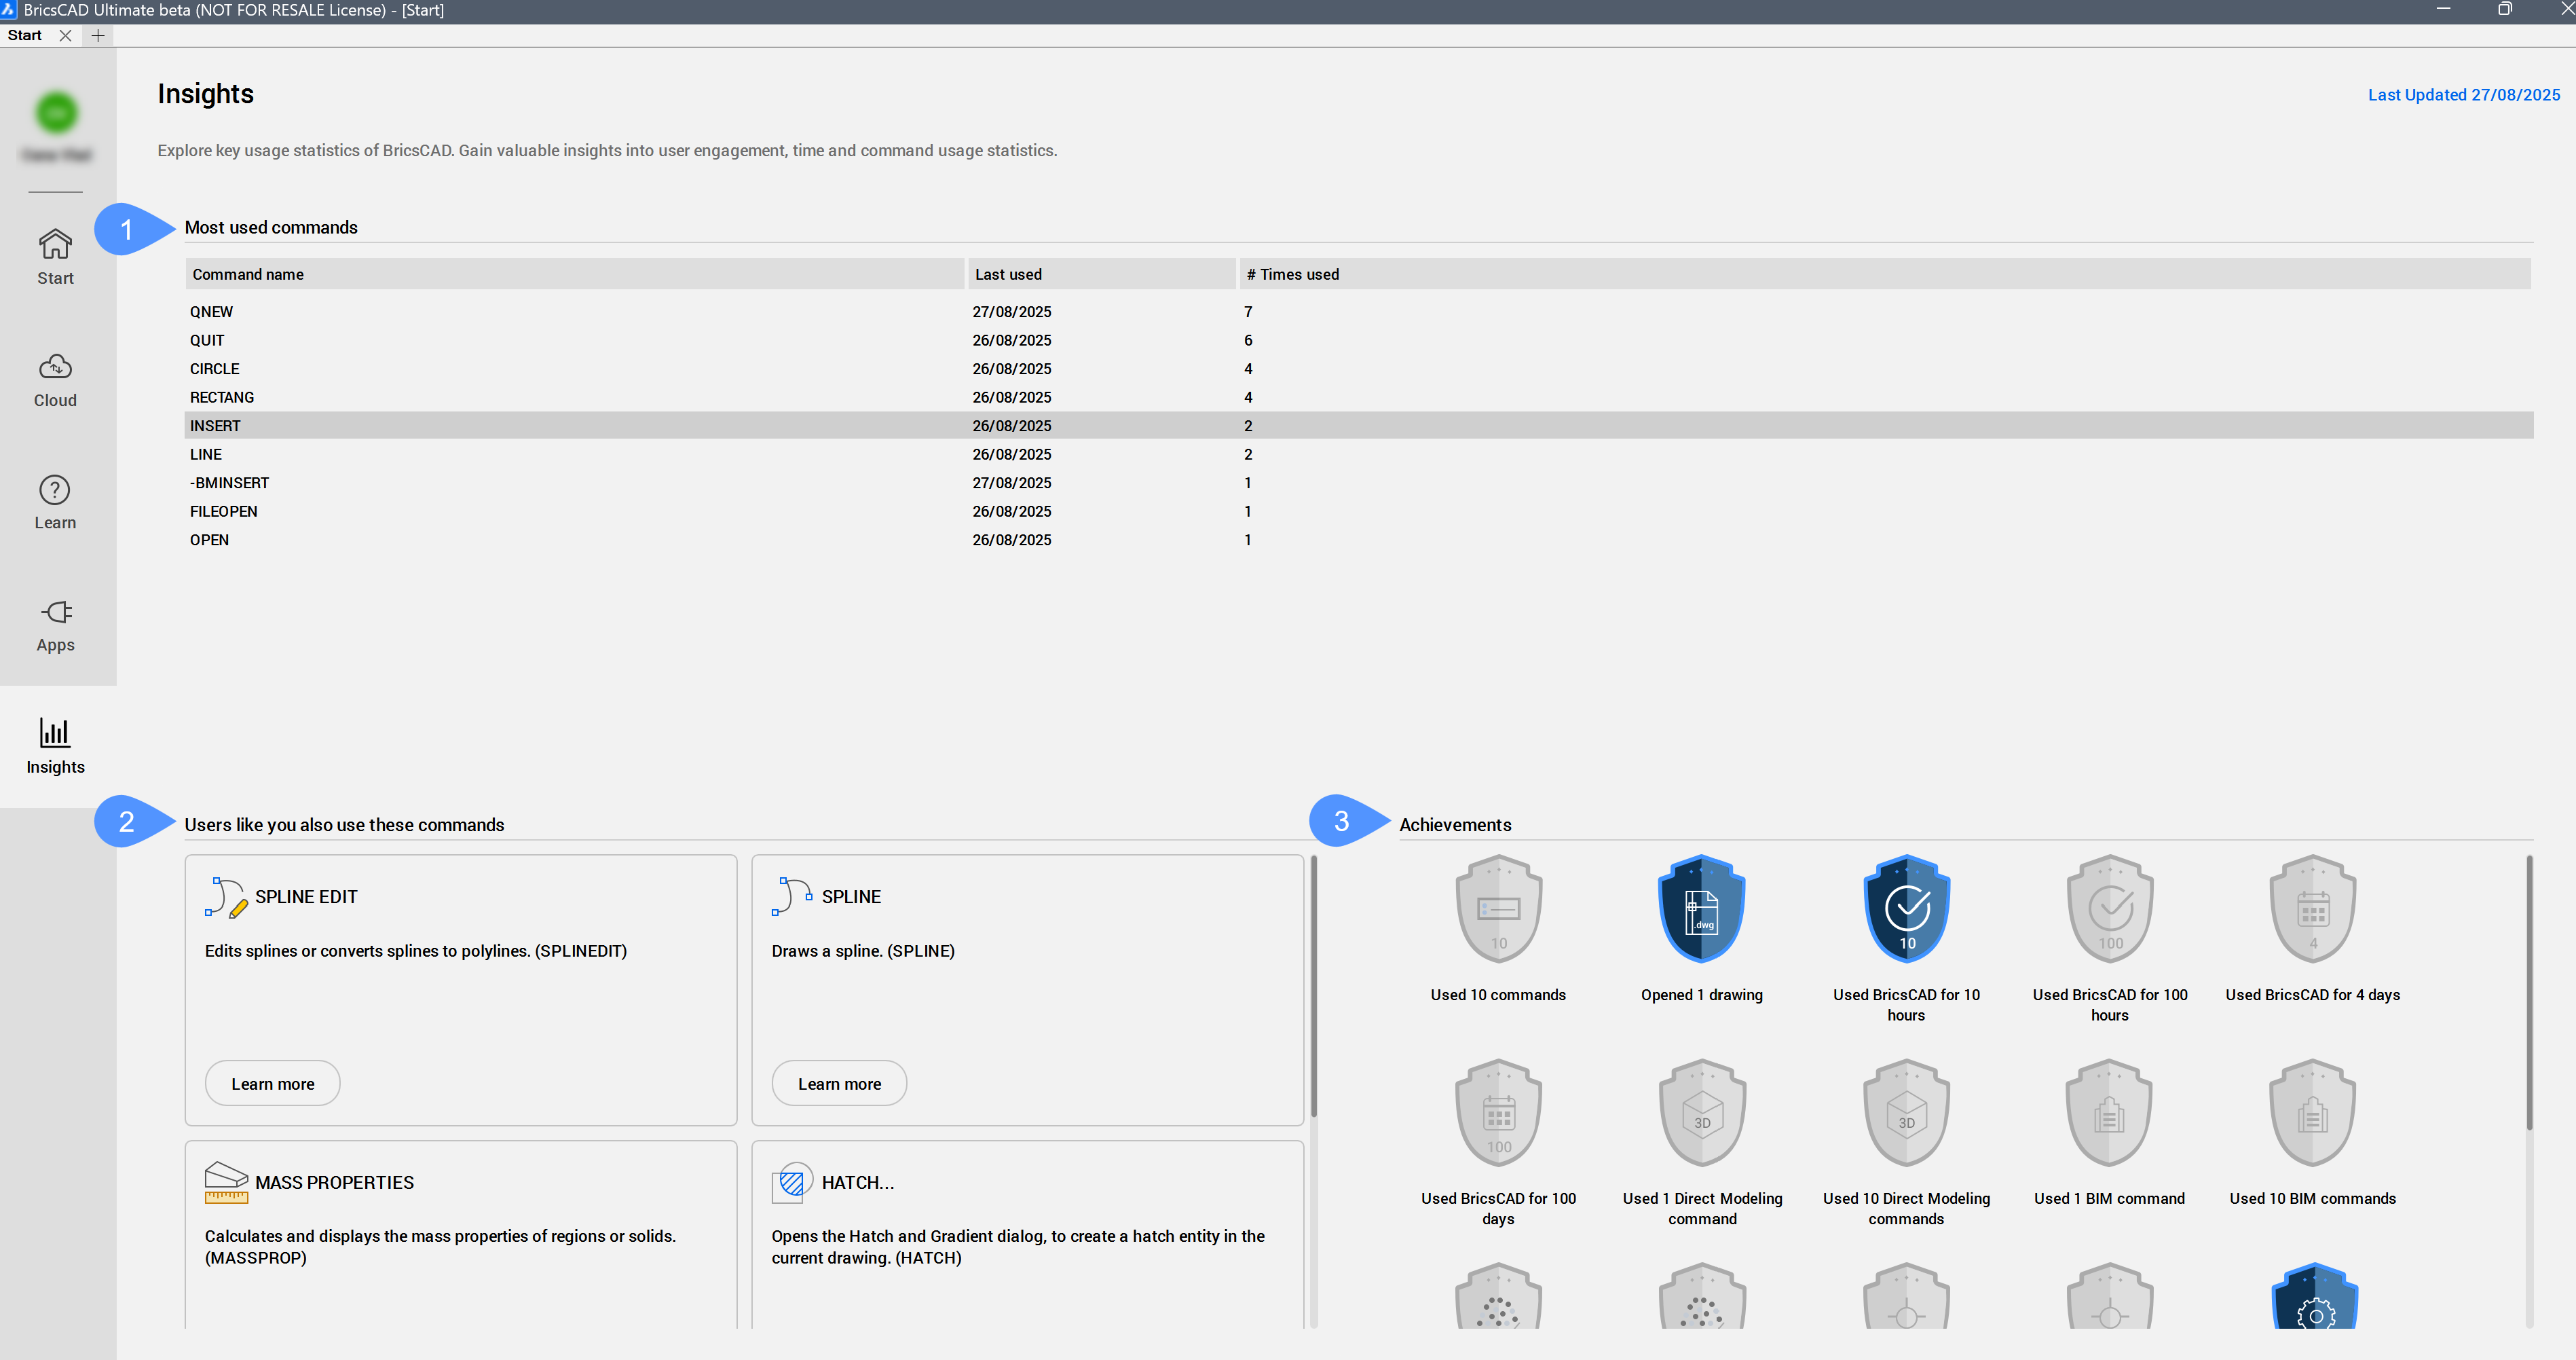Open the Apps section in sidebar

pos(55,624)
